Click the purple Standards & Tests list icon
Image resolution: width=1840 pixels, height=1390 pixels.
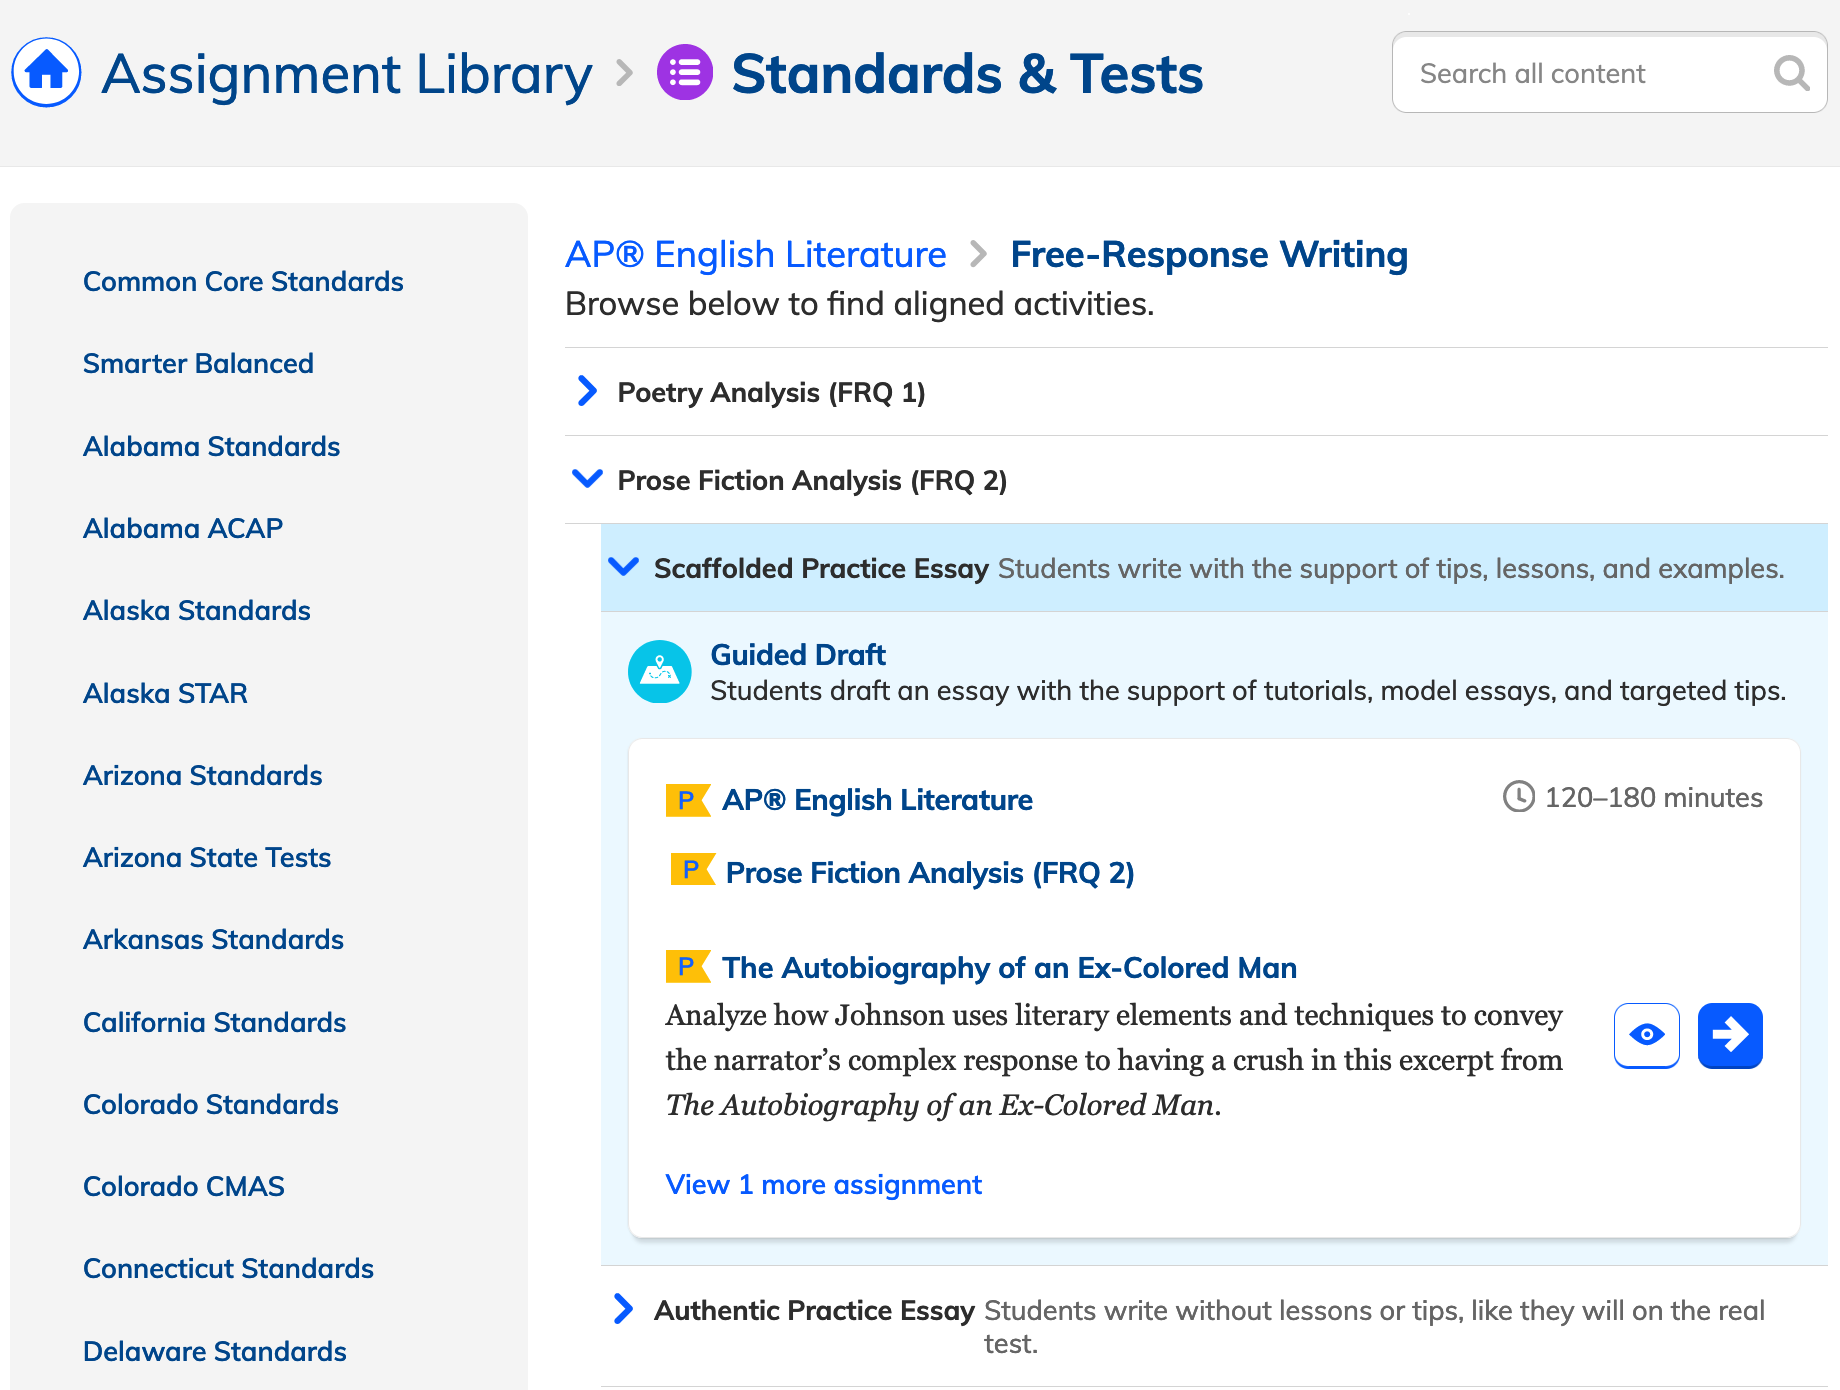point(685,73)
